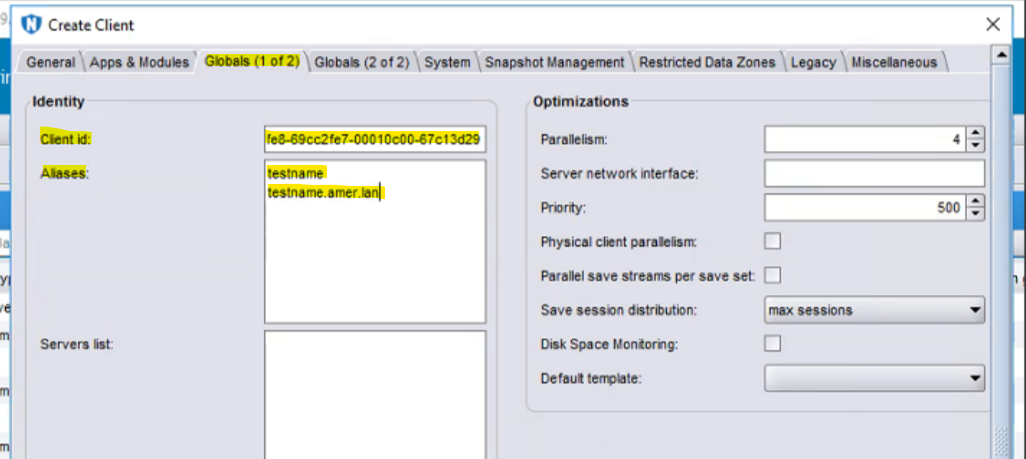Click inside the Aliases text area

point(375,242)
